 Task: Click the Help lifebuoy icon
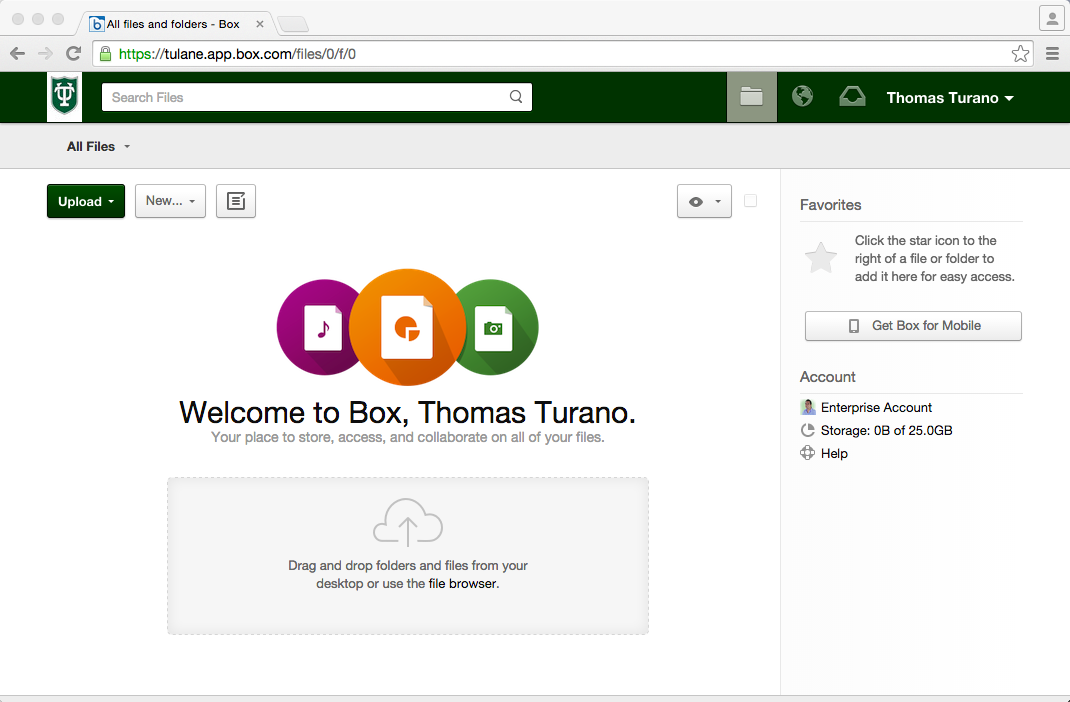(807, 453)
